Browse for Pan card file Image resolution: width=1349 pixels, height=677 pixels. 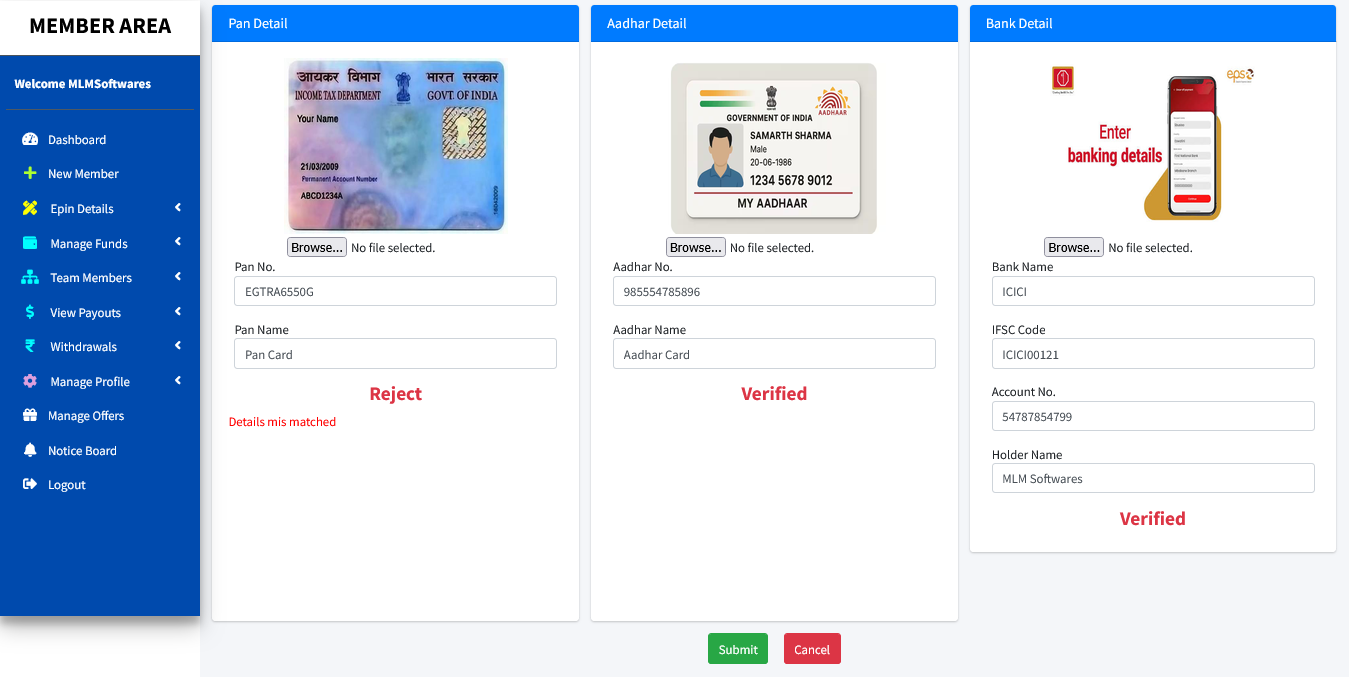[x=317, y=247]
